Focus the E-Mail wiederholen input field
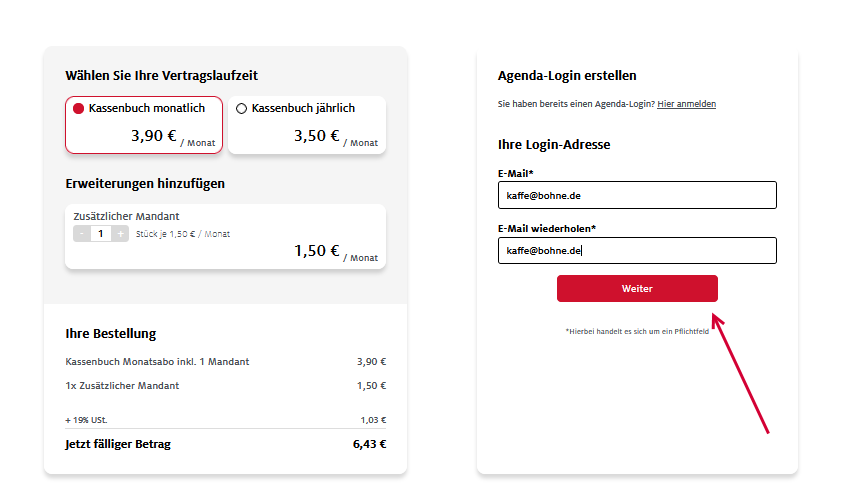The height and width of the screenshot is (496, 864). (637, 250)
